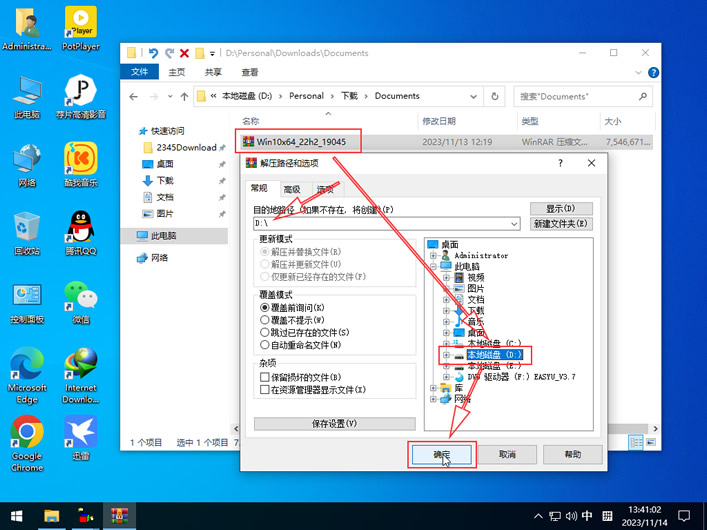This screenshot has height=530, width=707.
Task: Open the 网络 desktop icon
Action: click(x=27, y=165)
